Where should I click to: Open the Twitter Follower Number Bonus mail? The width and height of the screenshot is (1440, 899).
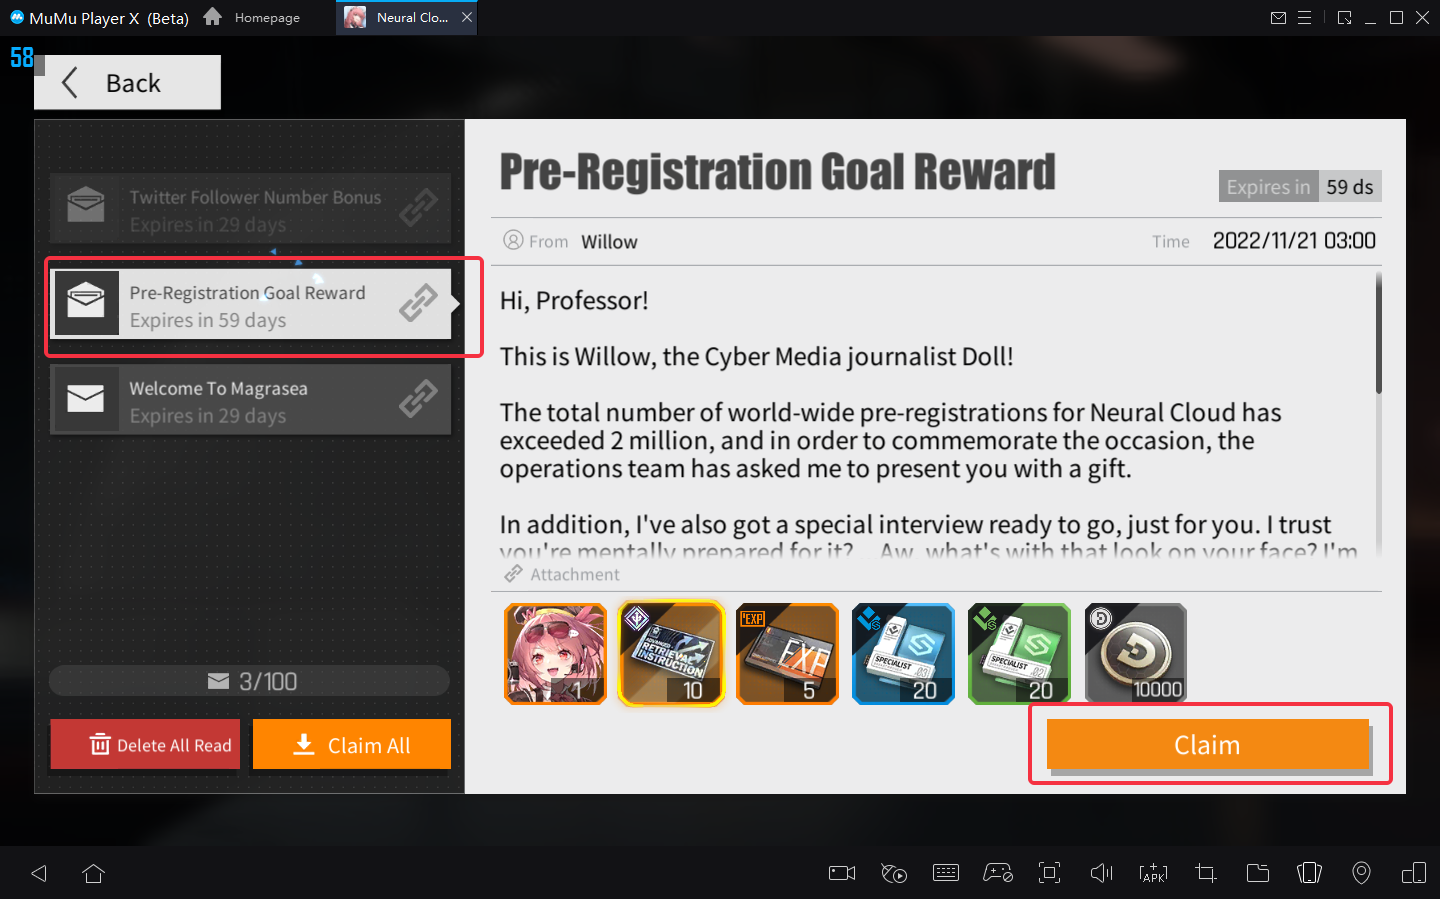pyautogui.click(x=250, y=208)
